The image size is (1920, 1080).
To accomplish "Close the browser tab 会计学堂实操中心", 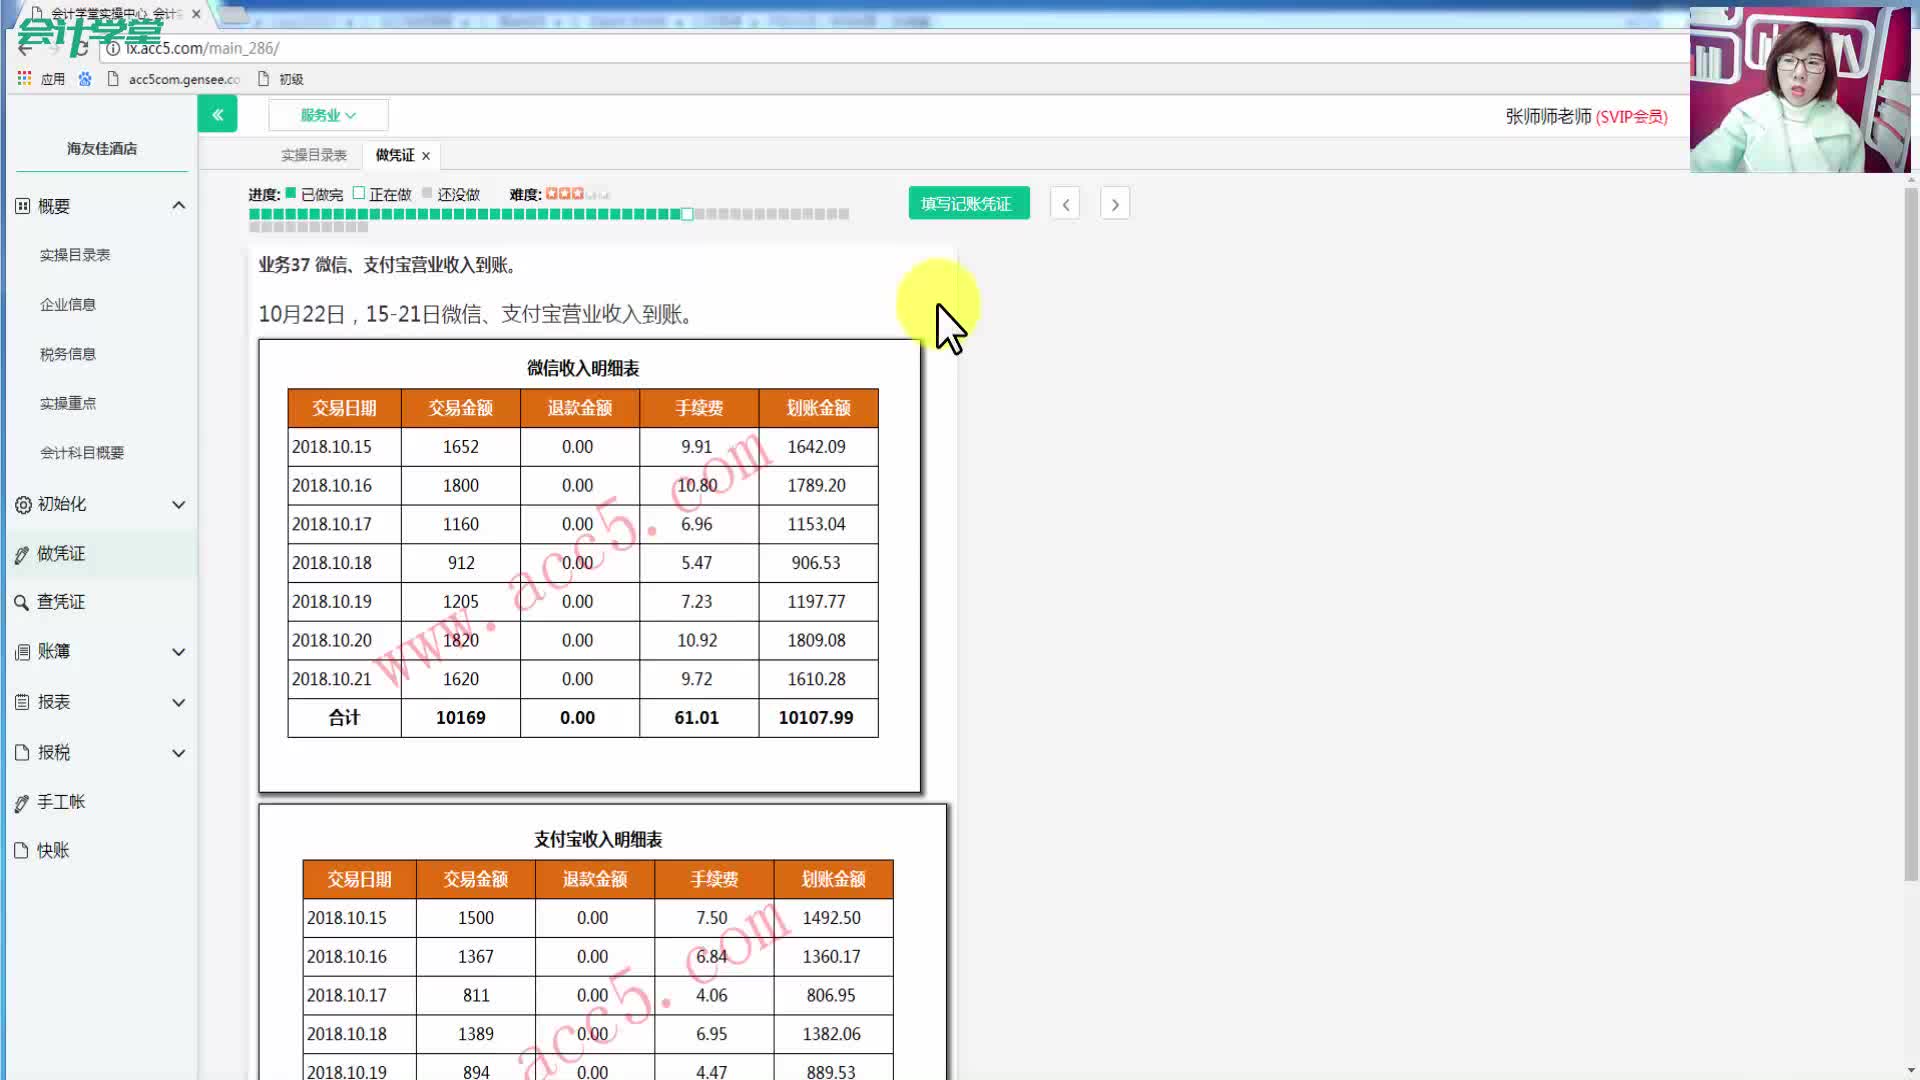I will (x=196, y=14).
